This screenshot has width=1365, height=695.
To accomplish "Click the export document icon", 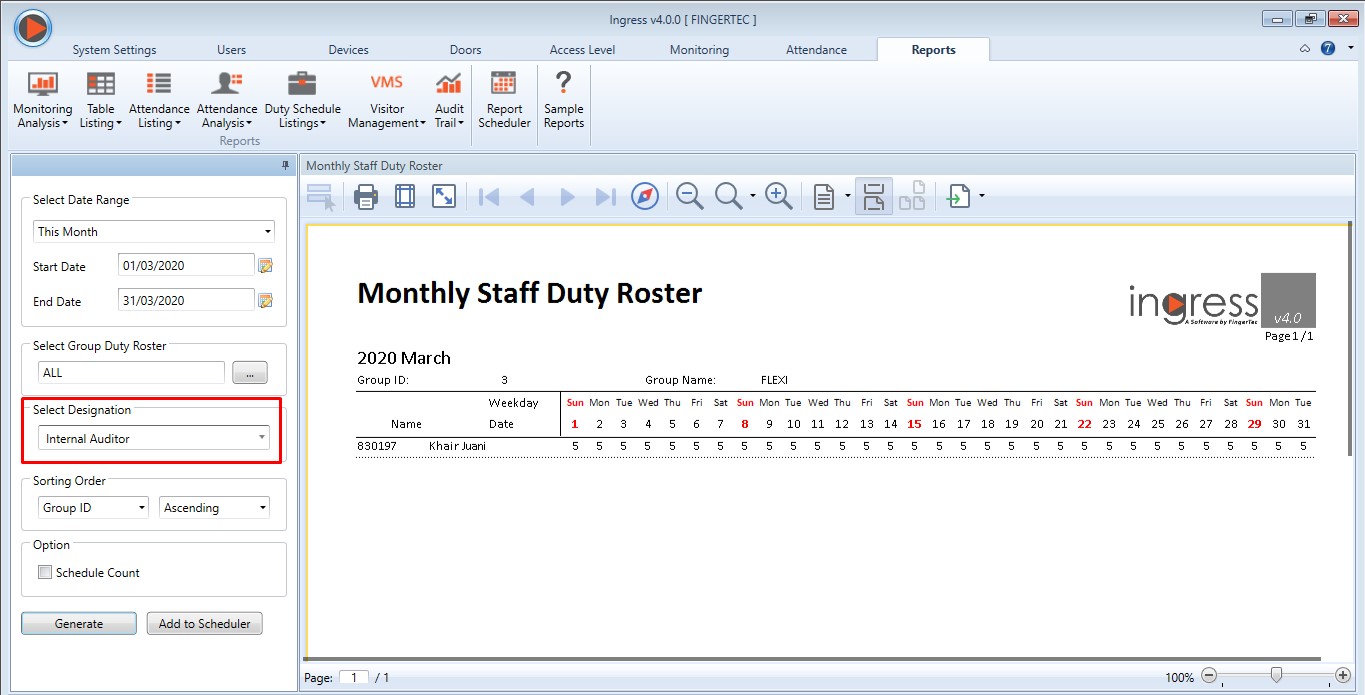I will (x=959, y=197).
